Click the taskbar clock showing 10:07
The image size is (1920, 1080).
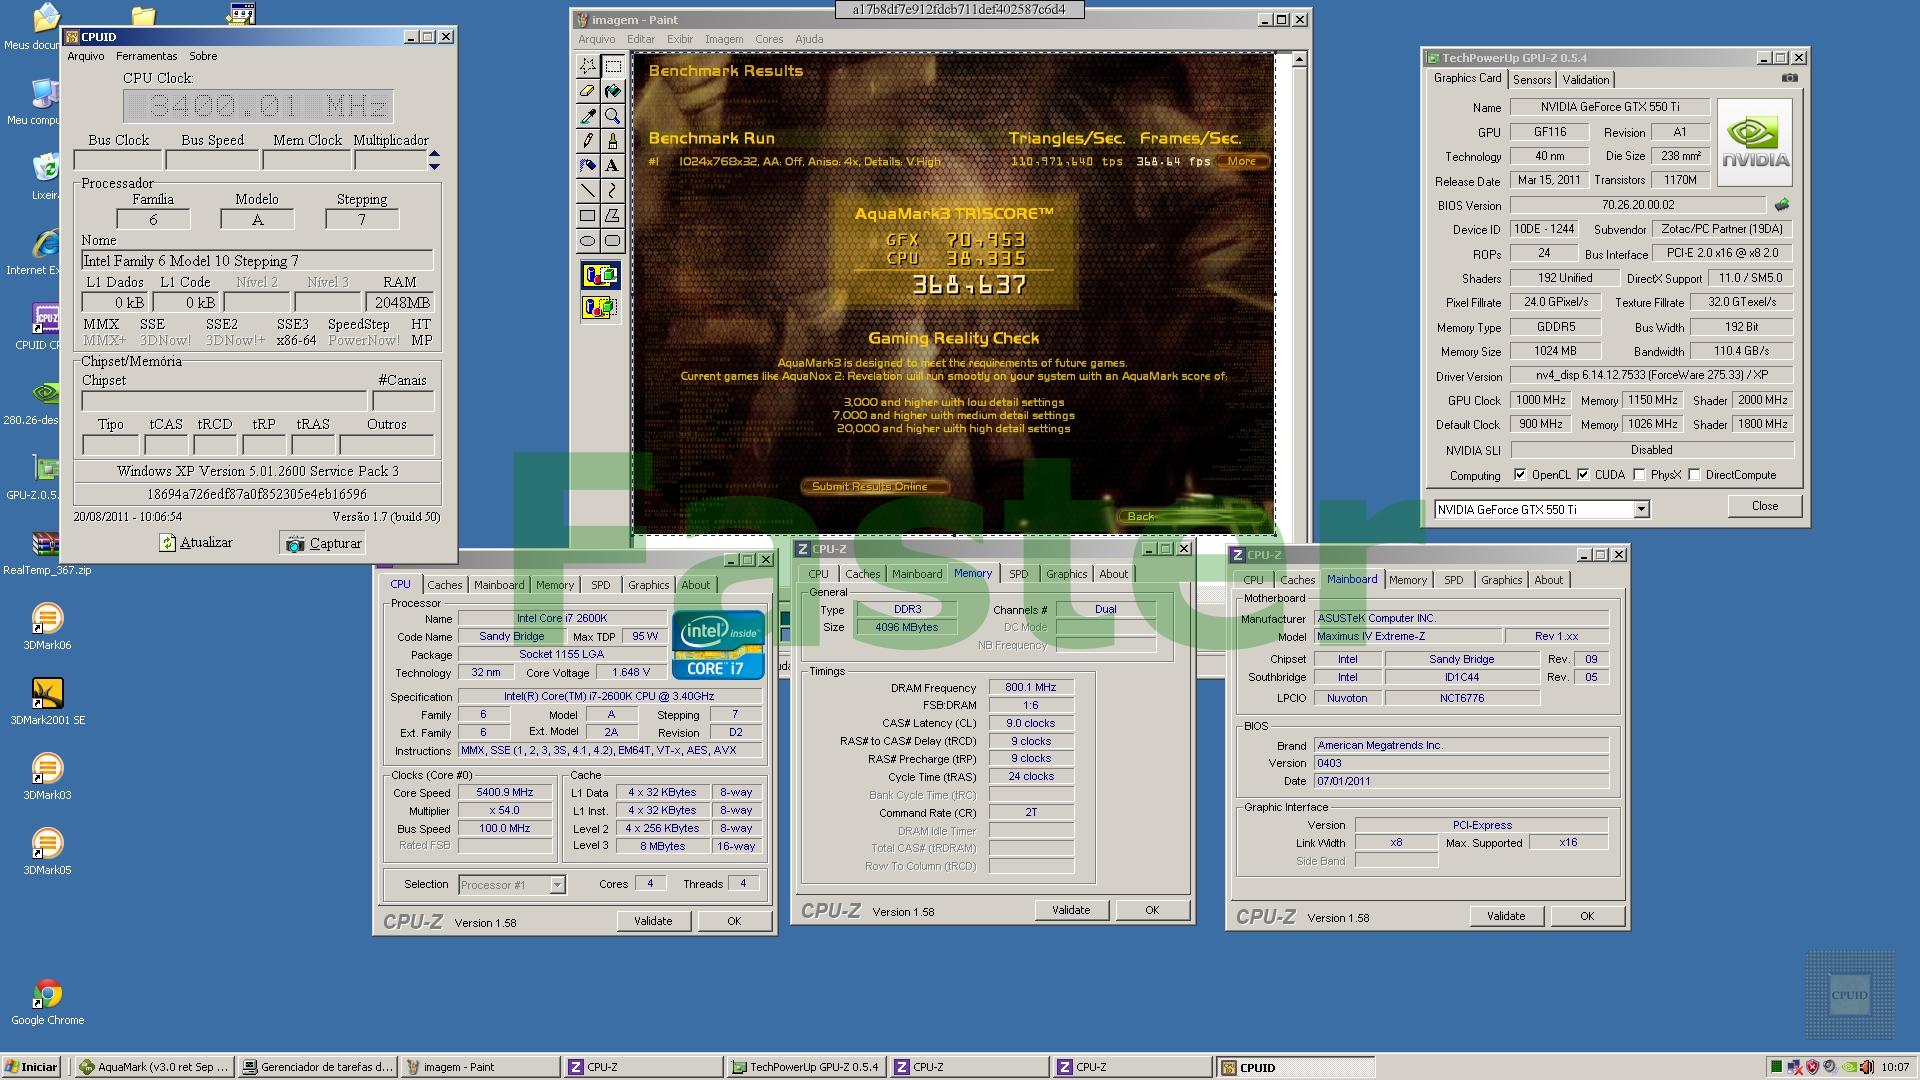[x=1895, y=1067]
